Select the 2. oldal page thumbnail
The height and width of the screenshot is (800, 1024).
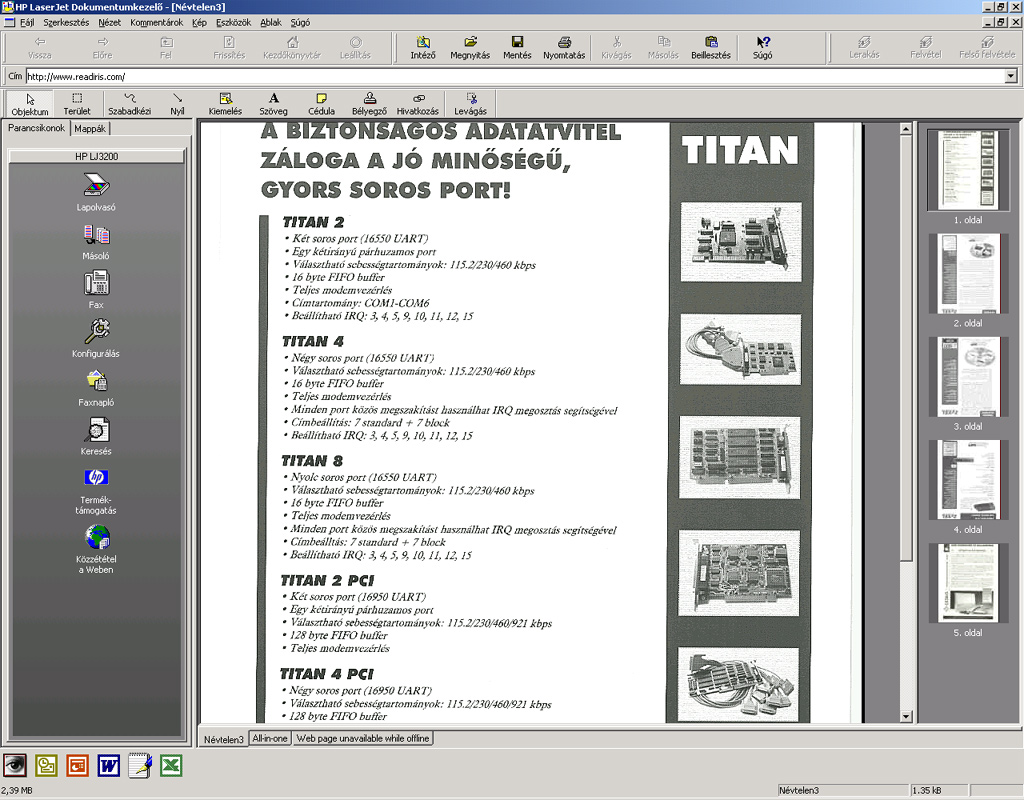968,273
